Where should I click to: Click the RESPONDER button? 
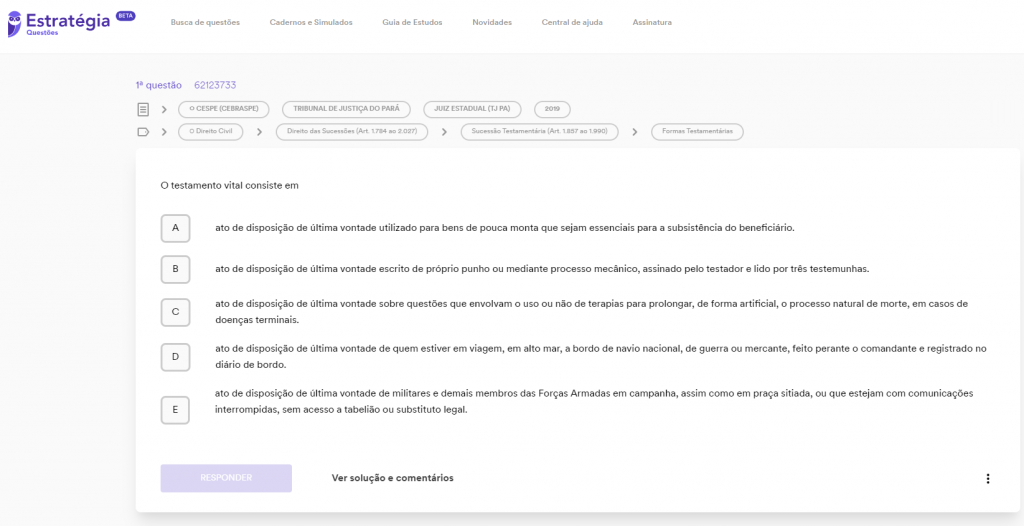(226, 478)
